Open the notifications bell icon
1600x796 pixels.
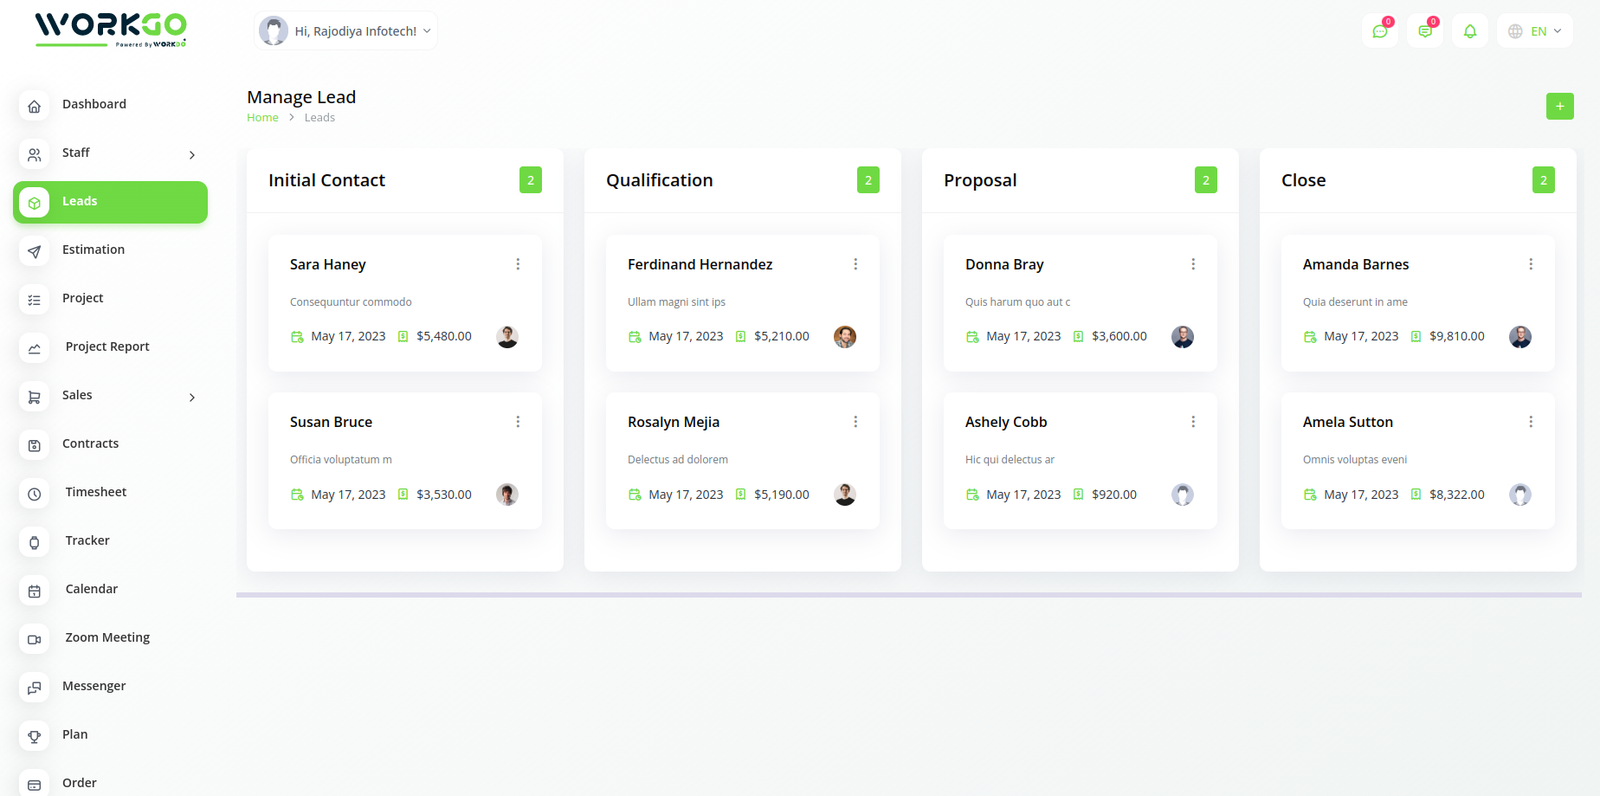point(1470,32)
